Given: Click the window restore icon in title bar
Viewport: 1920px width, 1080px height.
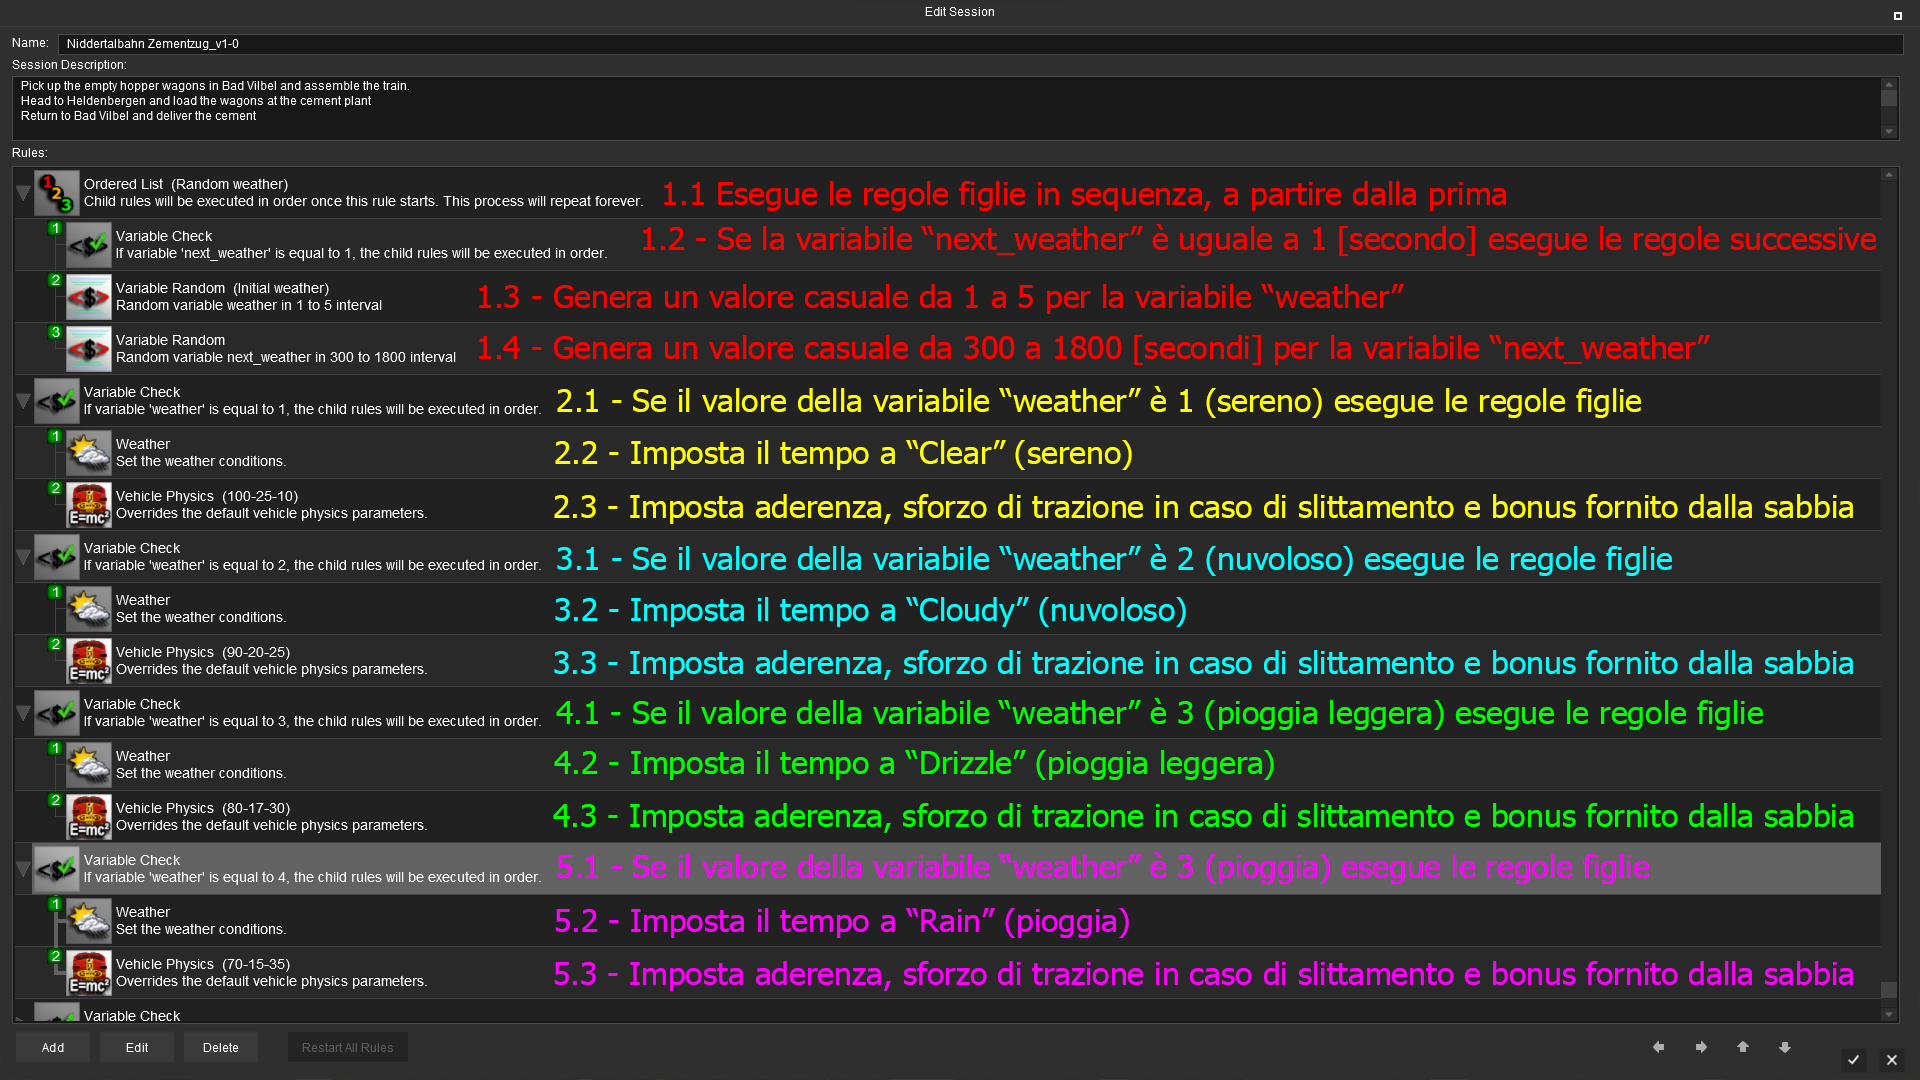Looking at the screenshot, I should coord(1897,15).
